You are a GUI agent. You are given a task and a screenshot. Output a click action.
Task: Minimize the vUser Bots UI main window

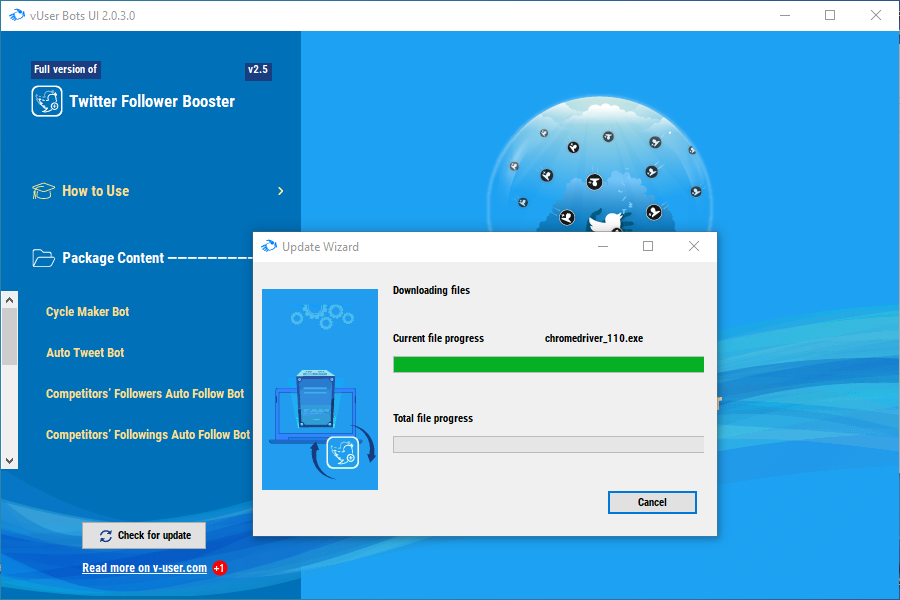[x=785, y=16]
